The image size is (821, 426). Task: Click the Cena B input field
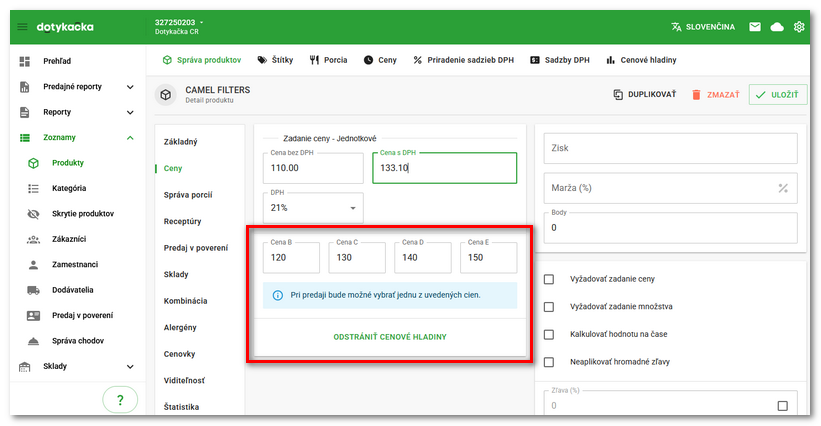291,258
